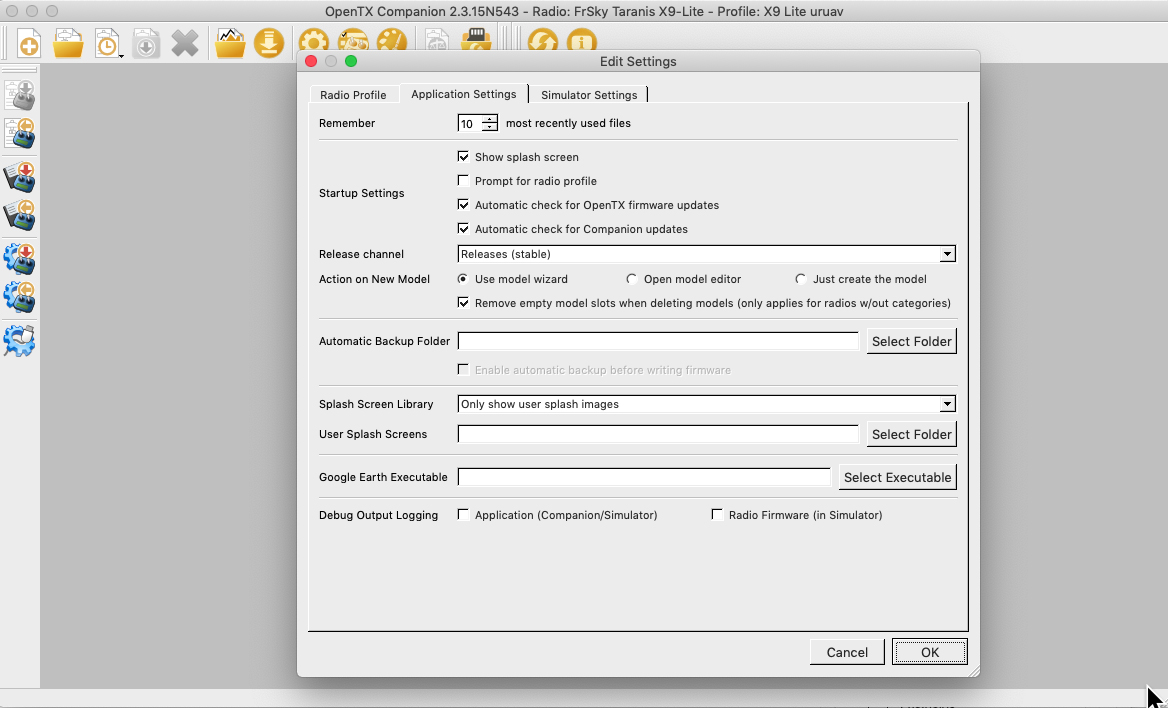
Task: Toggle Show splash screen checkbox
Action: coord(463,157)
